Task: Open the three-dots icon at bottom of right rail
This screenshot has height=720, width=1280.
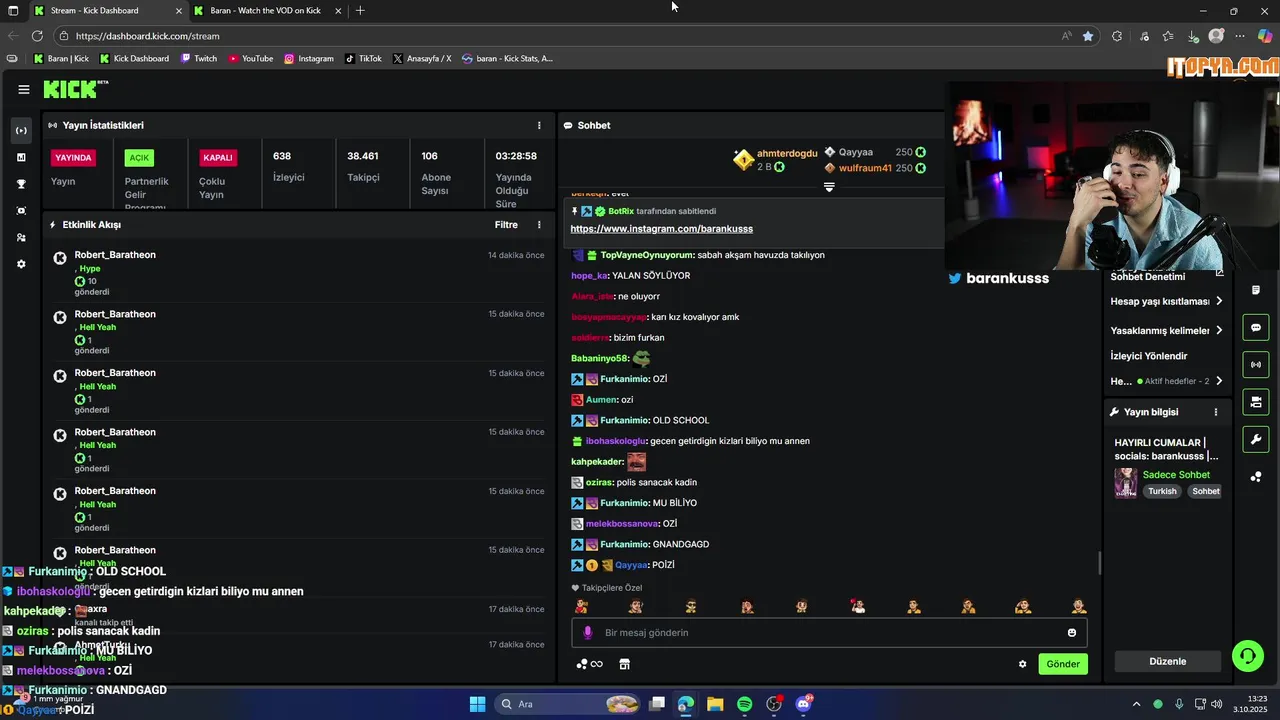Action: pyautogui.click(x=1256, y=477)
